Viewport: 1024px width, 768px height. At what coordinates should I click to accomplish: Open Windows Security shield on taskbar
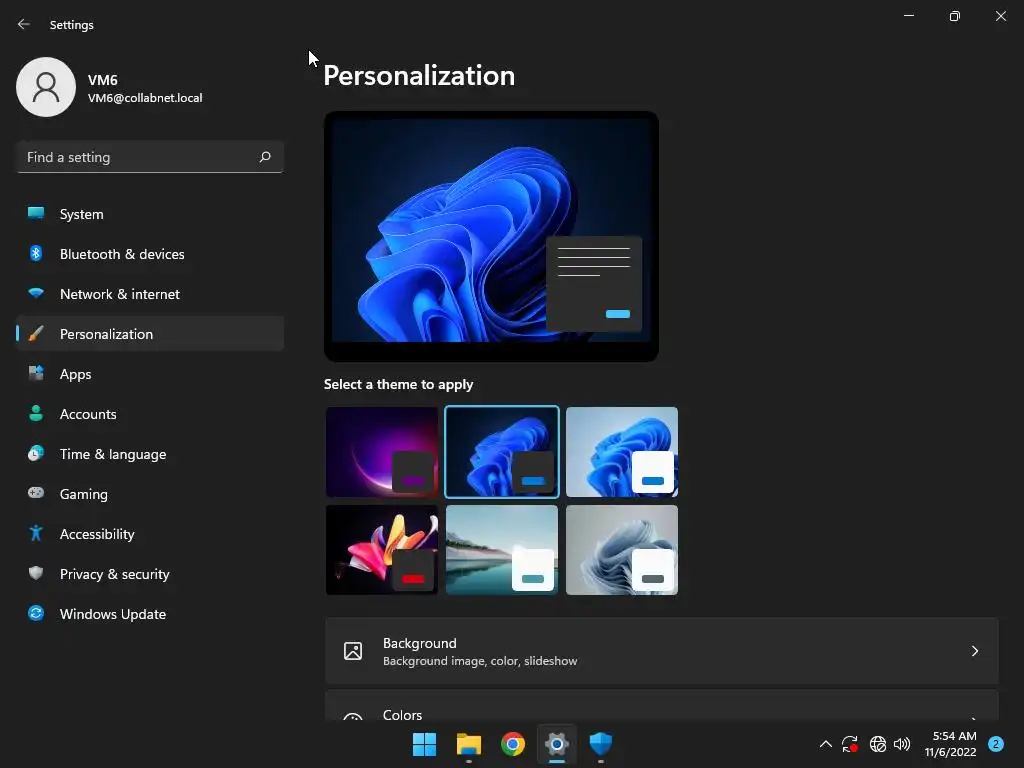601,744
